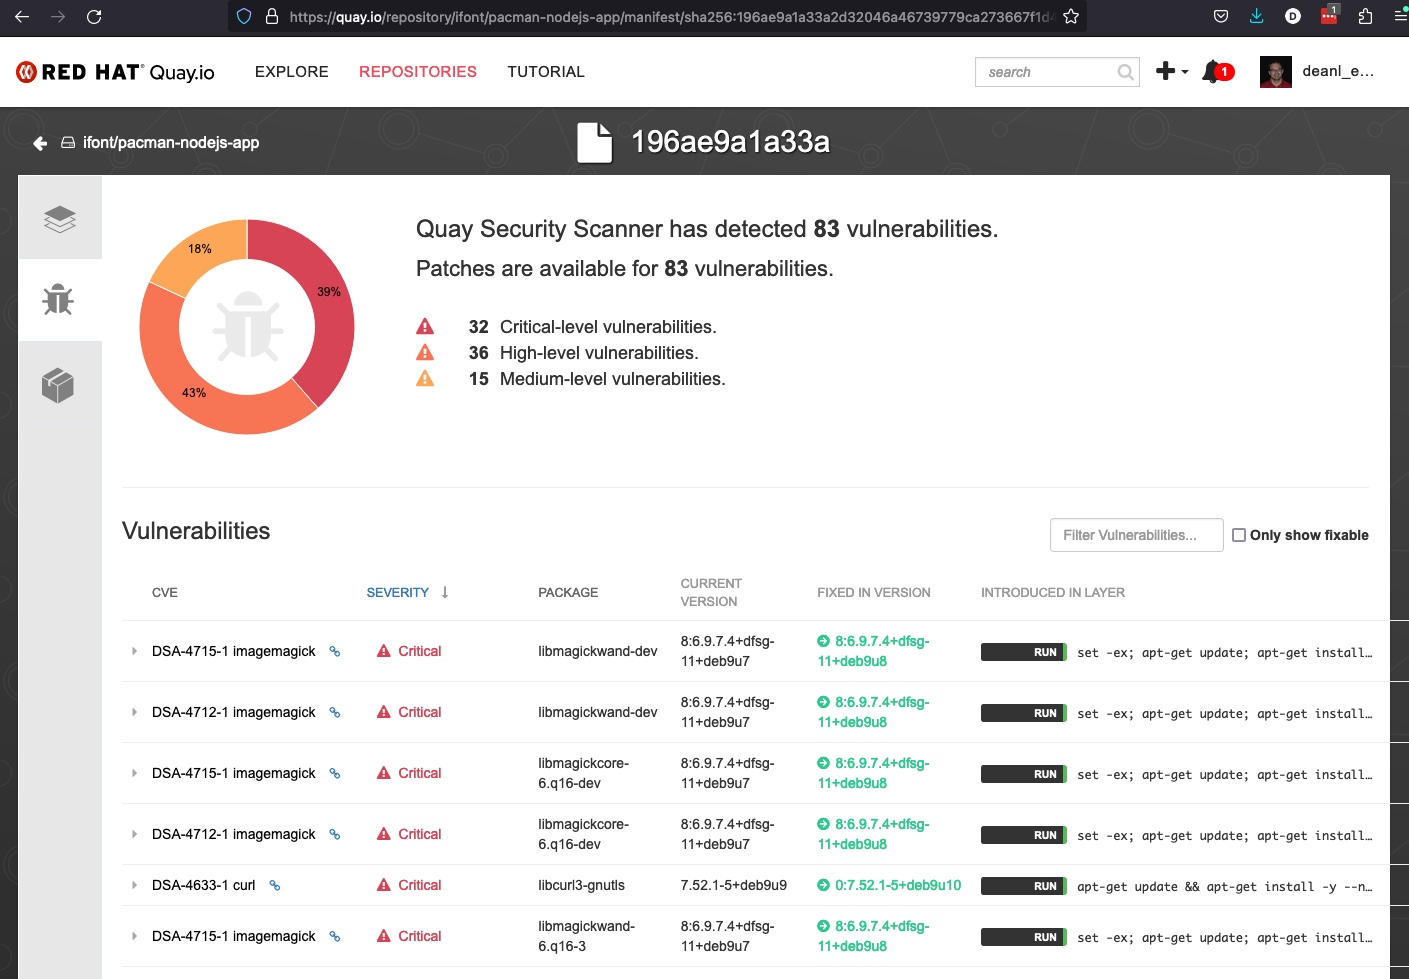The image size is (1409, 979).
Task: Open the REPOSITORIES menu item
Action: [418, 72]
